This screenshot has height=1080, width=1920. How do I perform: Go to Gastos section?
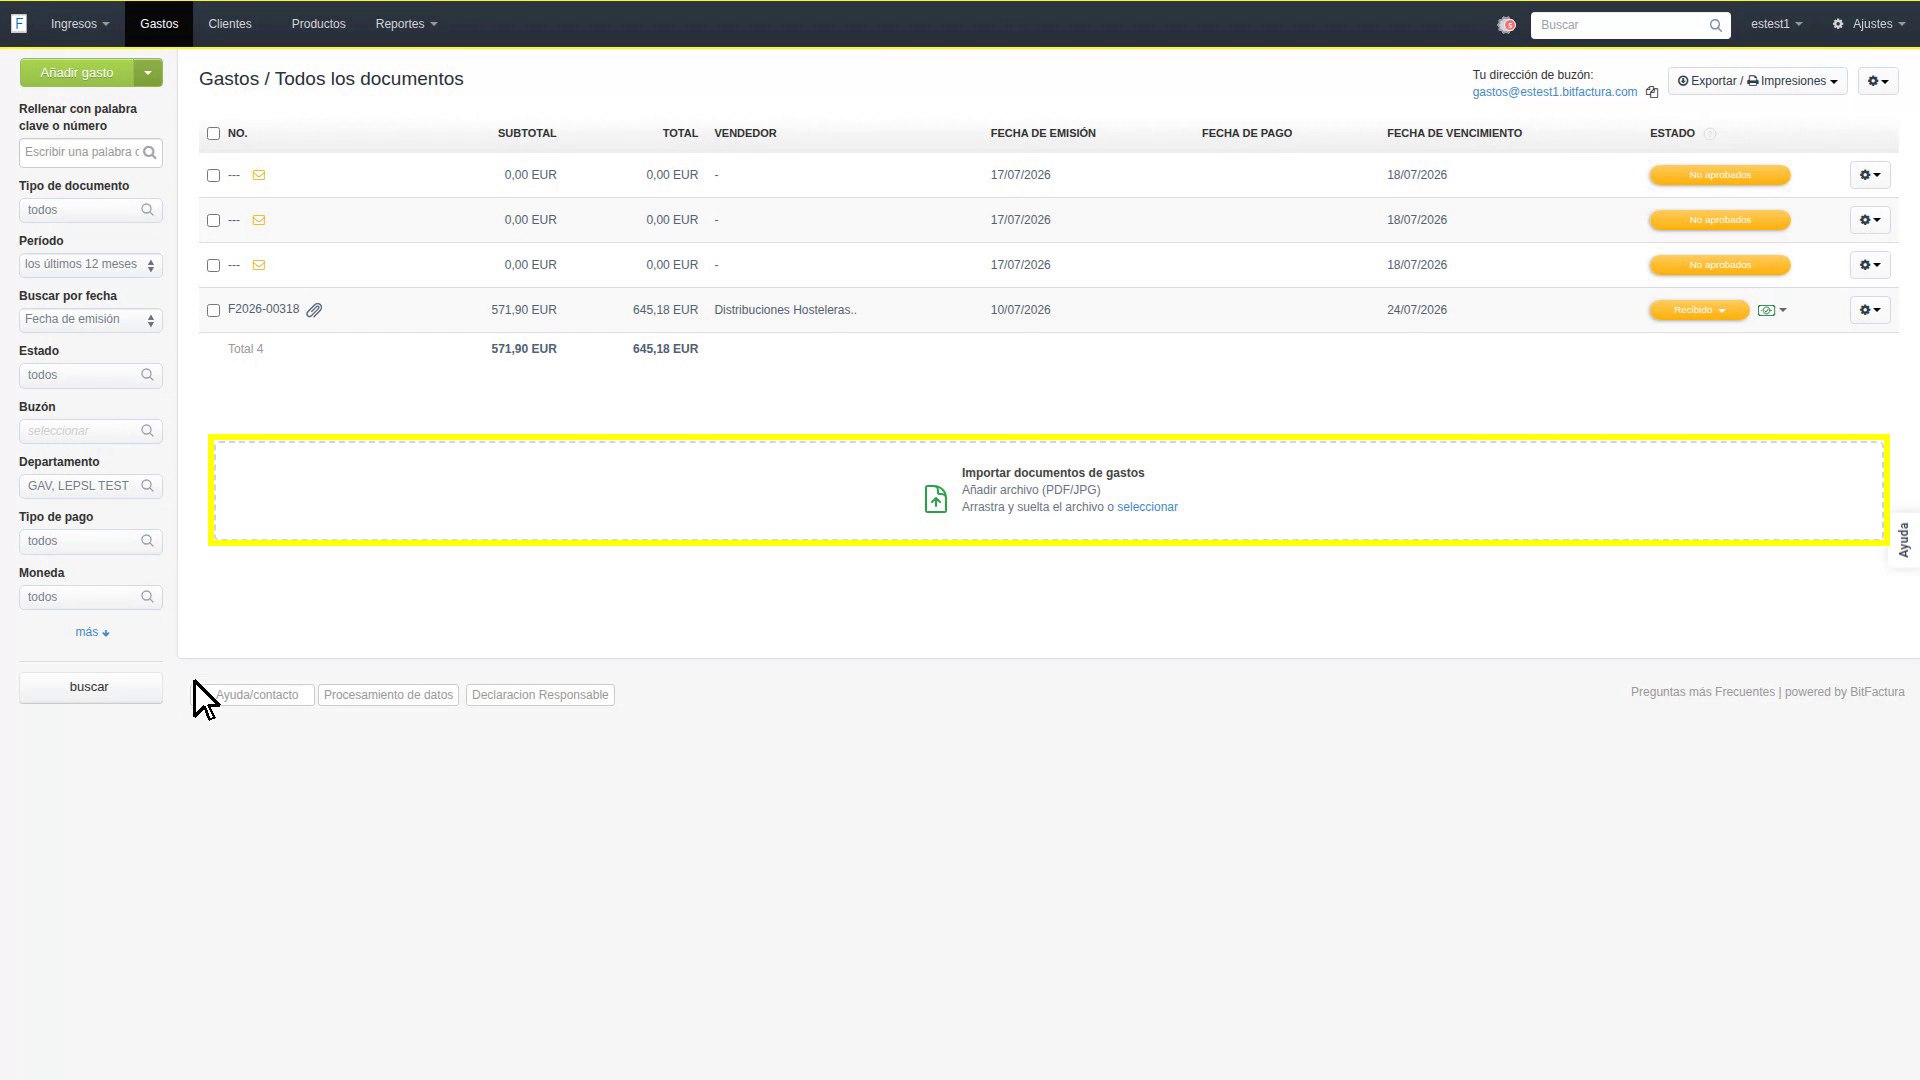pos(159,24)
